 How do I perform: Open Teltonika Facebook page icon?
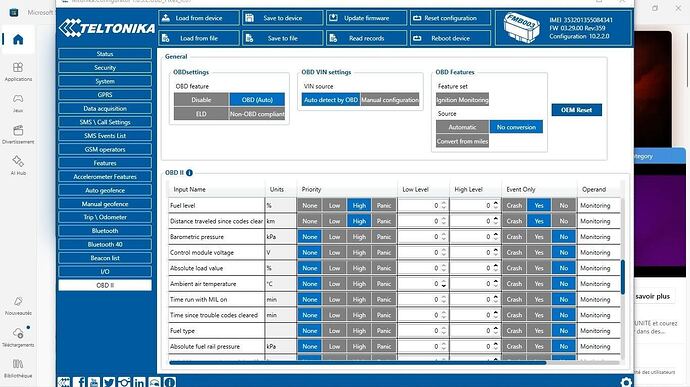pyautogui.click(x=79, y=382)
